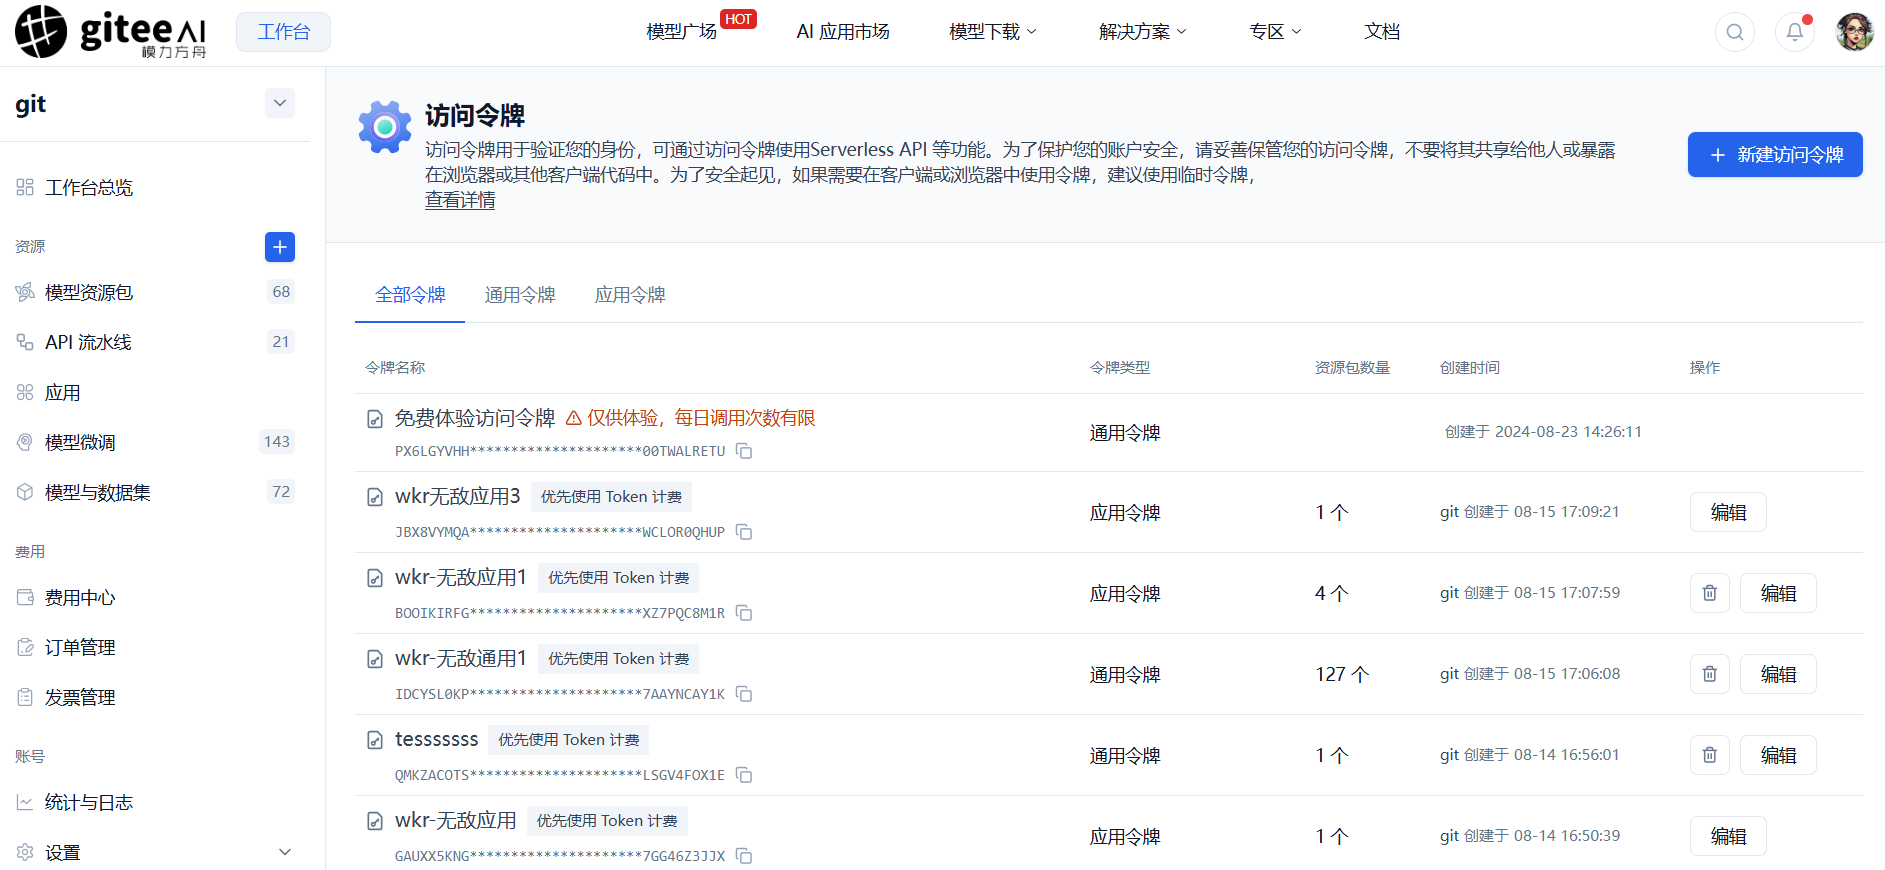Copy the wkr无敌应用3 token string
The height and width of the screenshot is (870, 1885).
(744, 532)
